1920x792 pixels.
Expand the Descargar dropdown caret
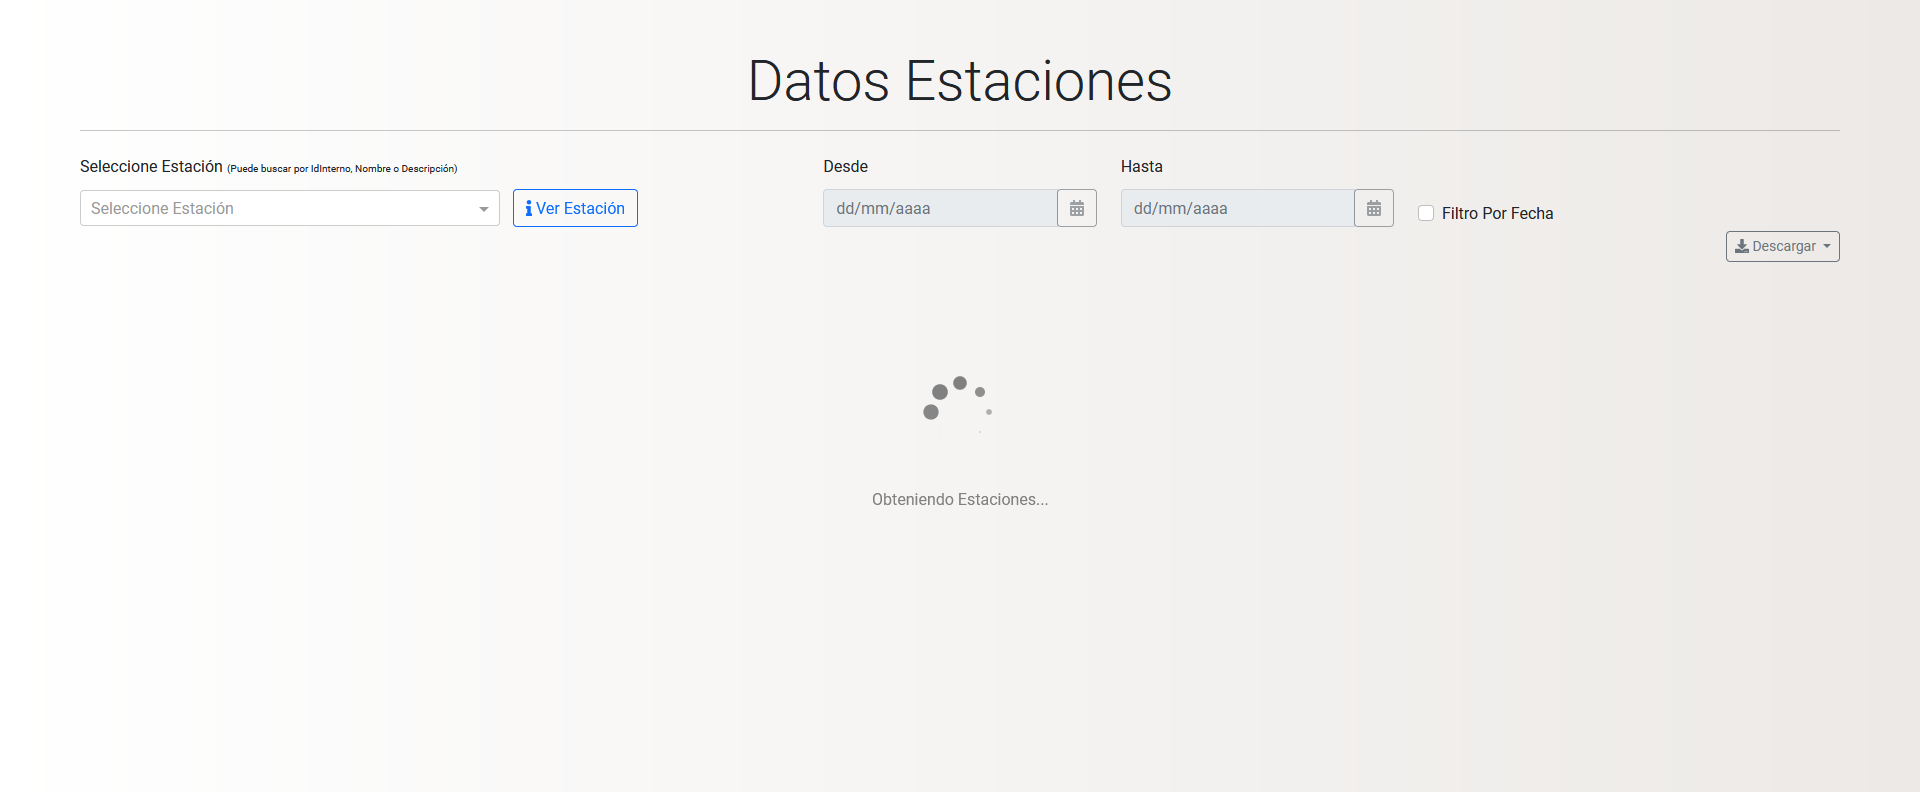click(x=1827, y=246)
